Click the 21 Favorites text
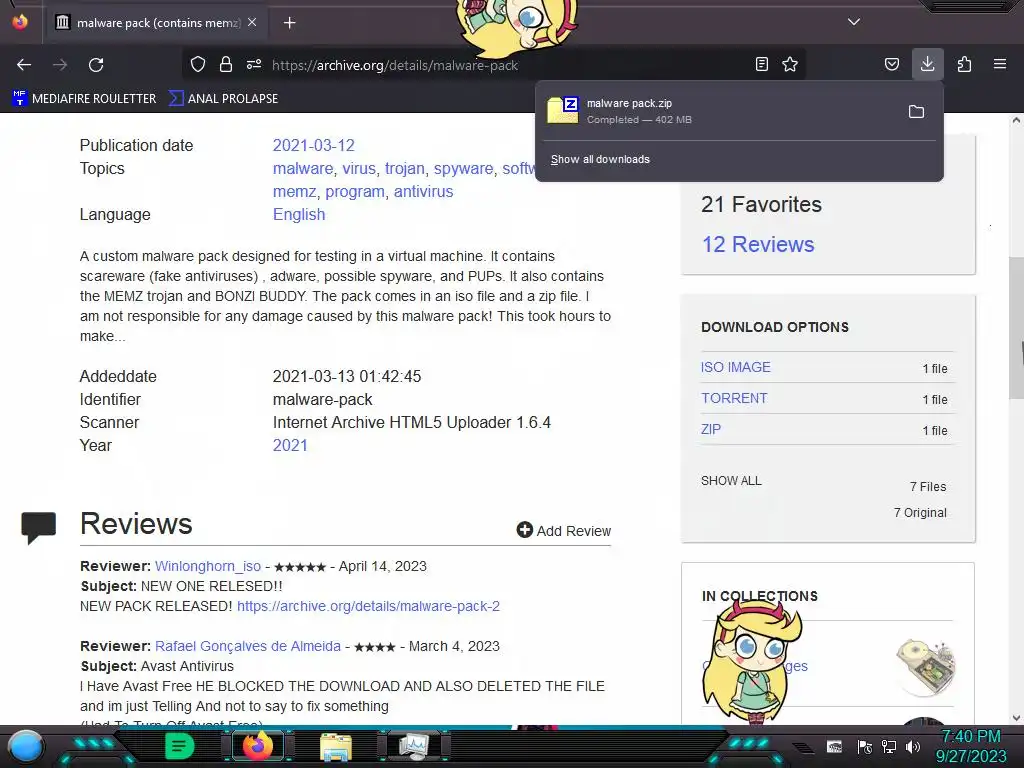Image resolution: width=1024 pixels, height=768 pixels. 761,204
